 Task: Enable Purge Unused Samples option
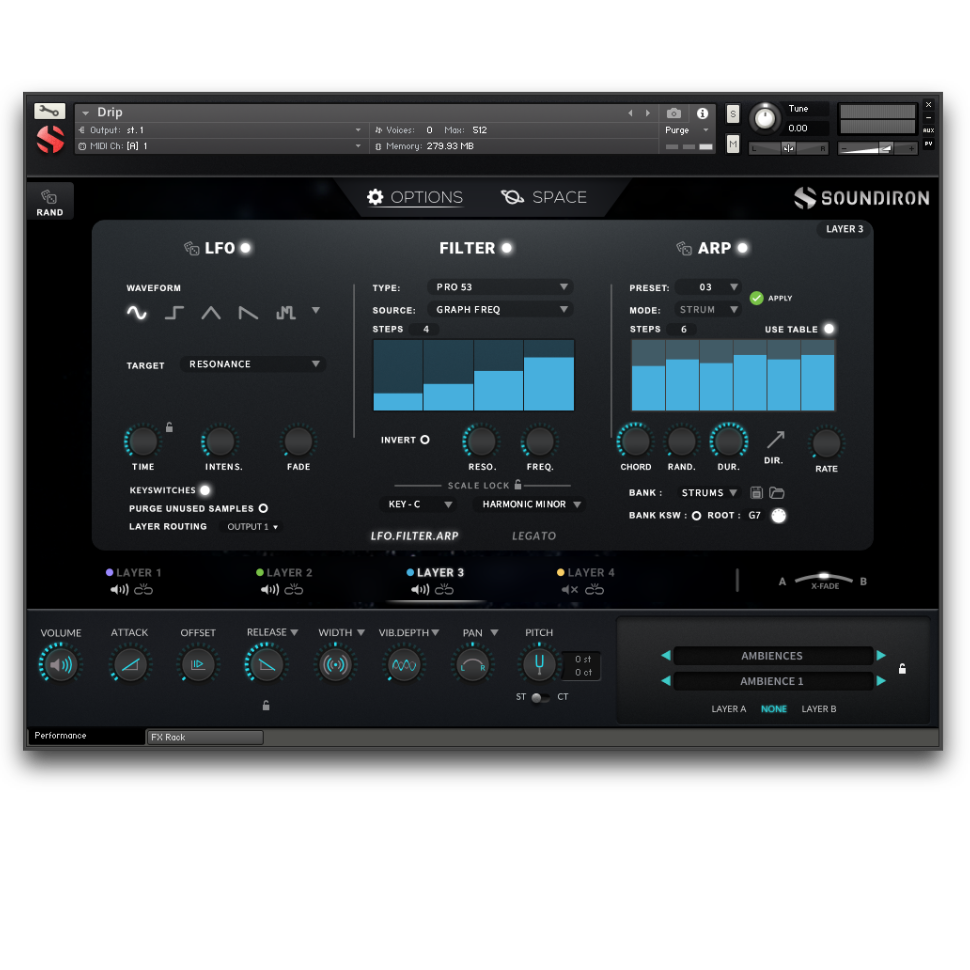coord(264,508)
